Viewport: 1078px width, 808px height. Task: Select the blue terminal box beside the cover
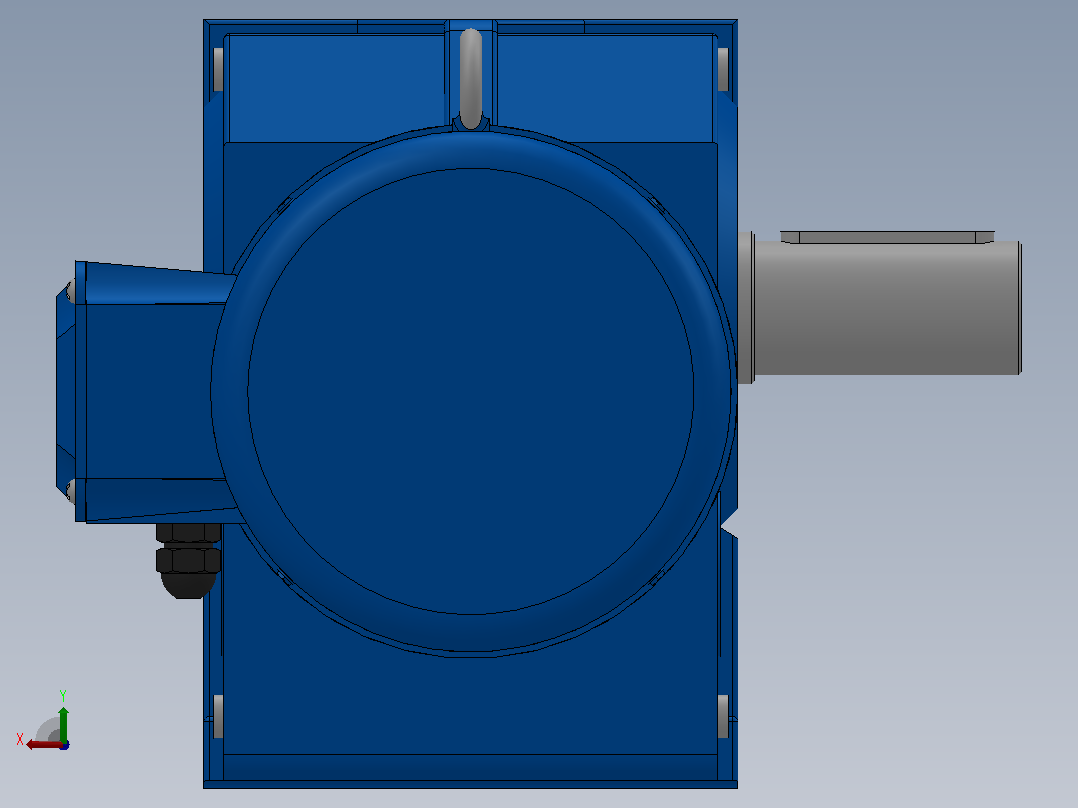tap(148, 391)
